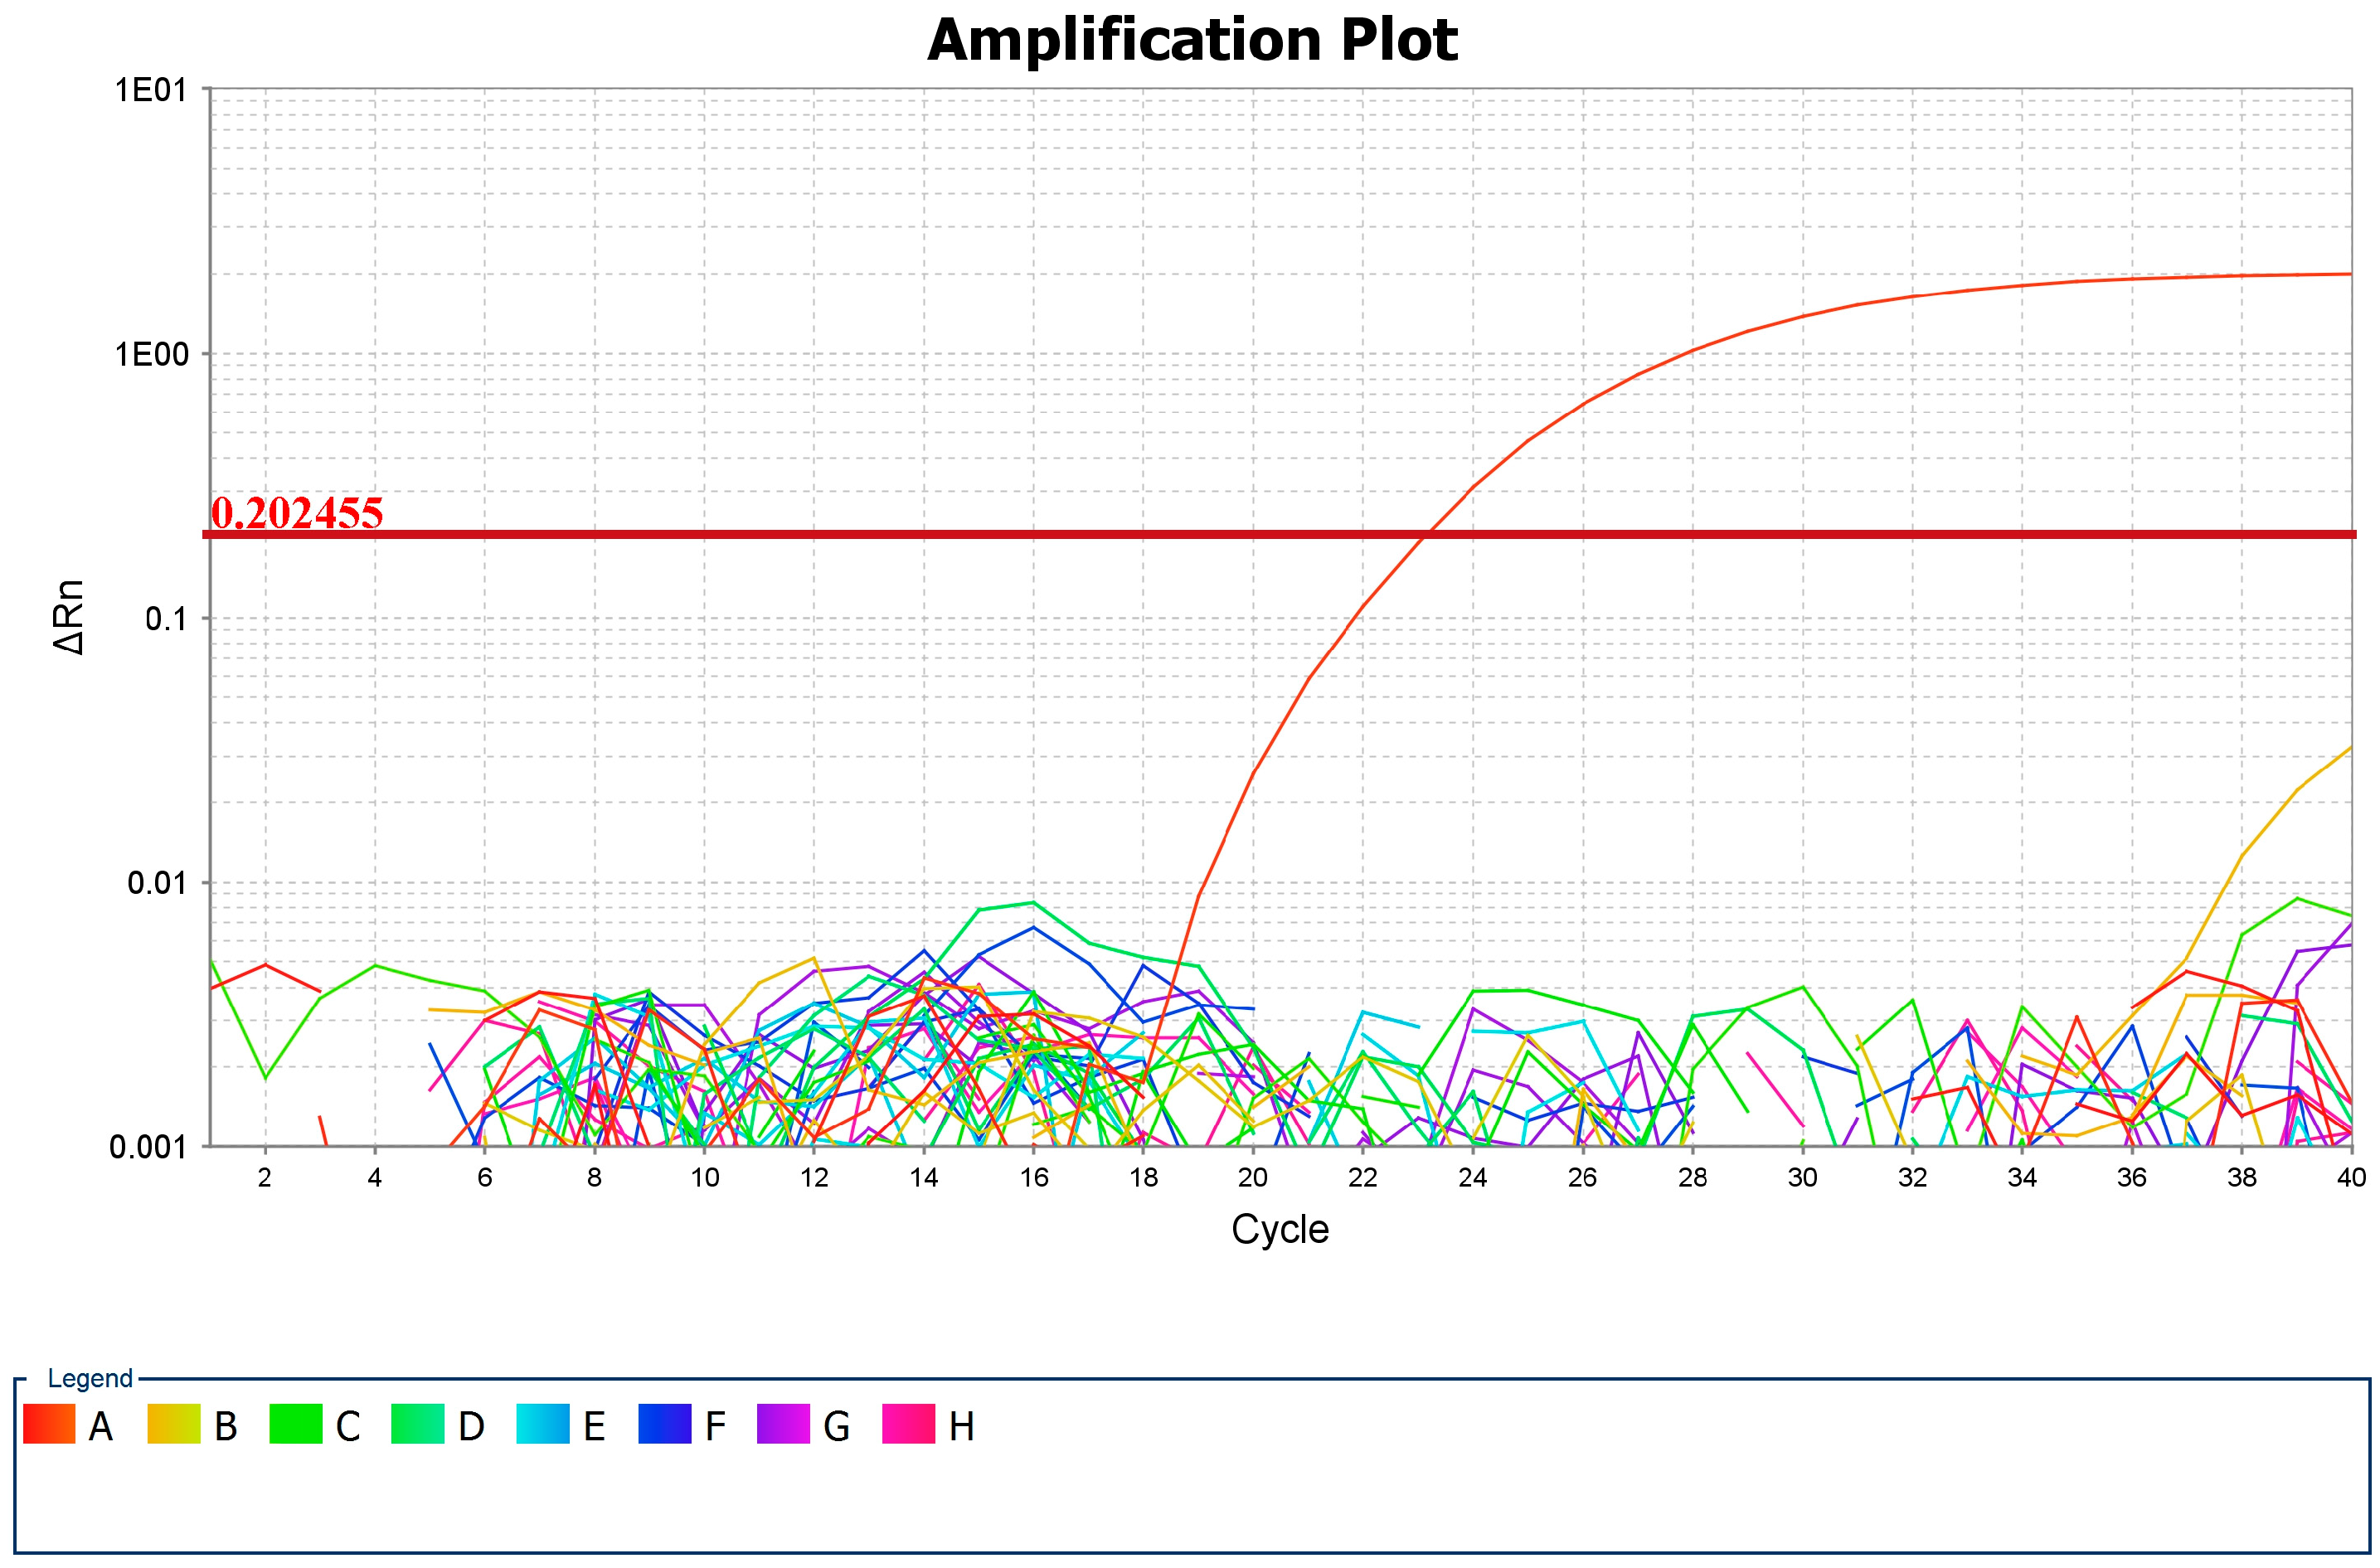Image resolution: width=2380 pixels, height=1568 pixels.
Task: Click the yellow legend swatch B
Action: [174, 1424]
